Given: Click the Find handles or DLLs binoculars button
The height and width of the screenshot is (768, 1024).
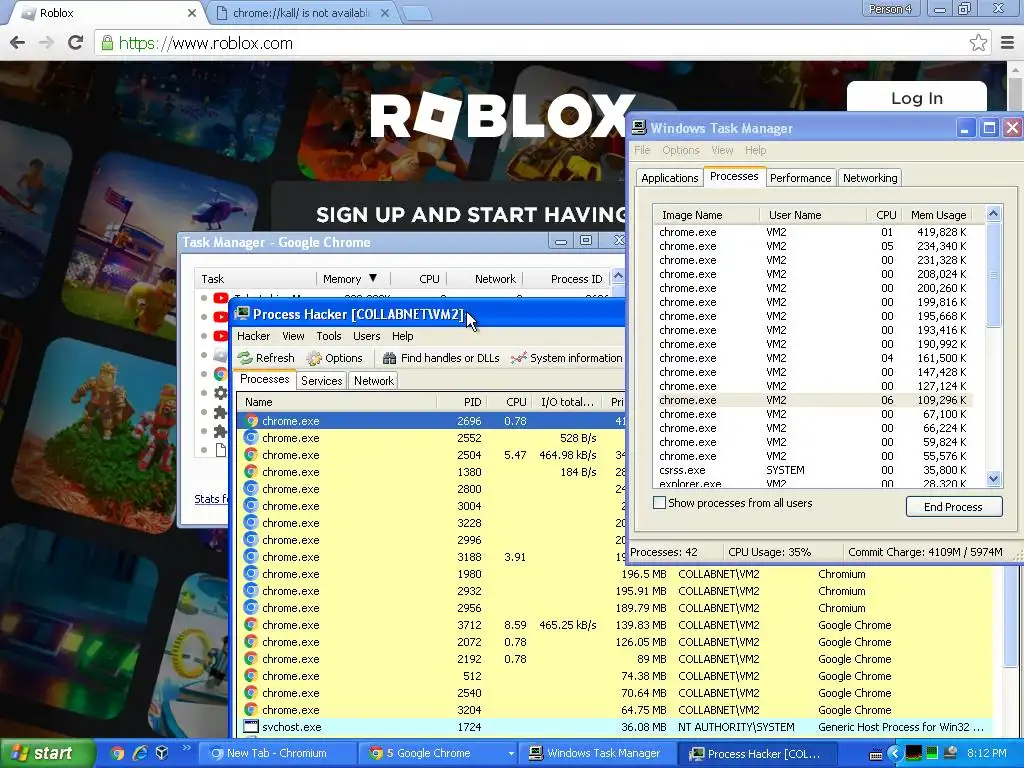Looking at the screenshot, I should [441, 358].
